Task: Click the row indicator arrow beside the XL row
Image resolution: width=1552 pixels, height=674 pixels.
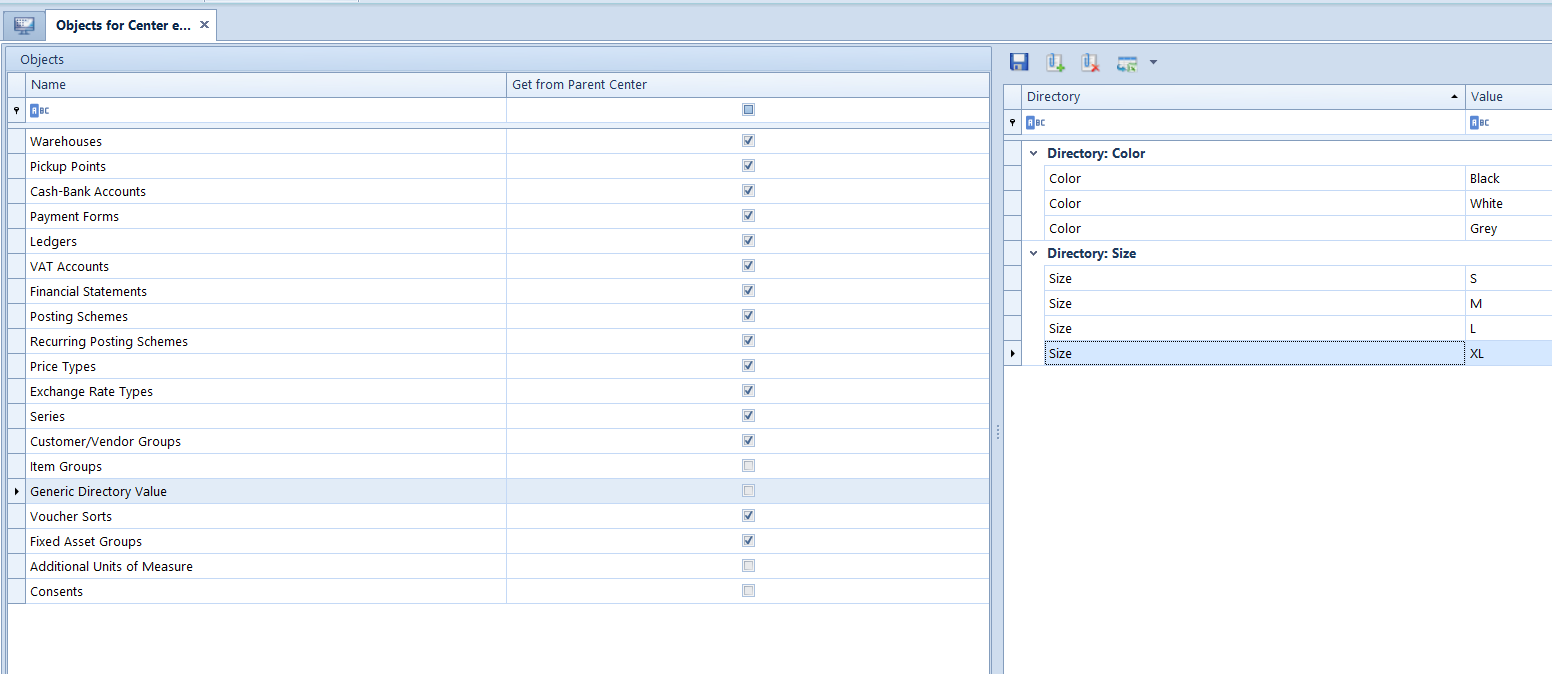Action: tap(1013, 353)
